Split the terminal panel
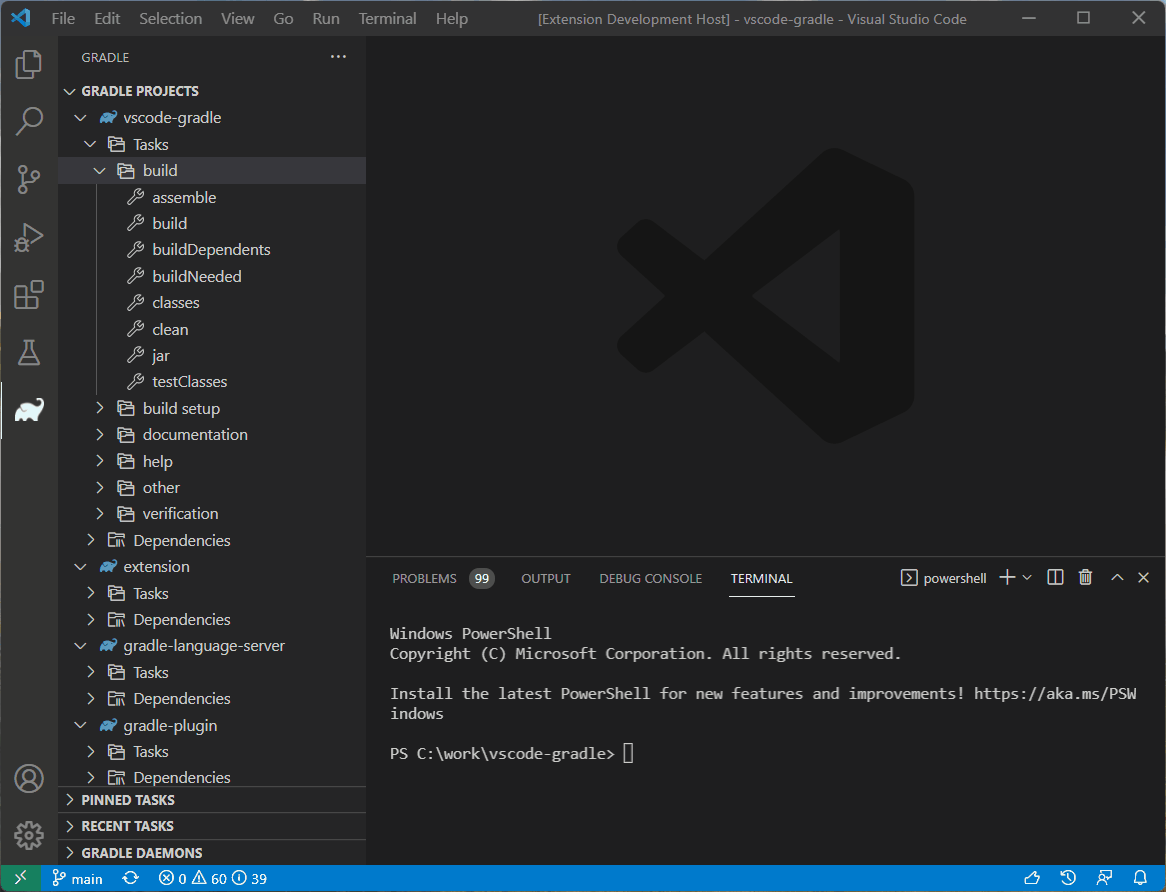This screenshot has height=892, width=1166. 1055,577
